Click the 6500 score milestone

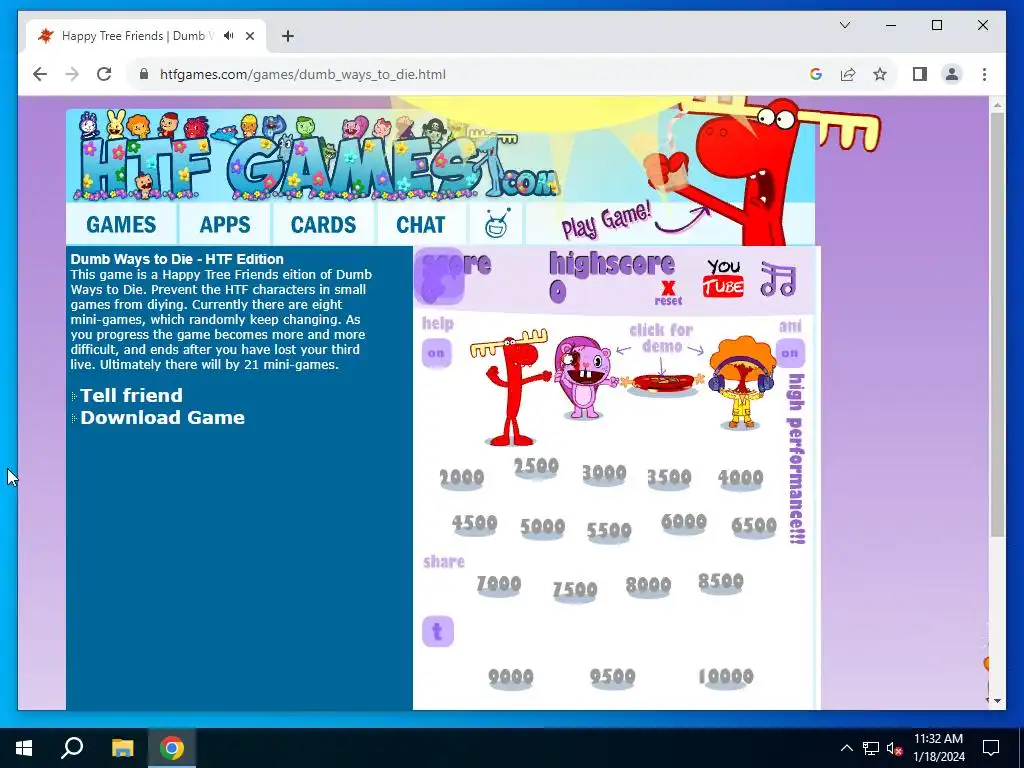(754, 526)
